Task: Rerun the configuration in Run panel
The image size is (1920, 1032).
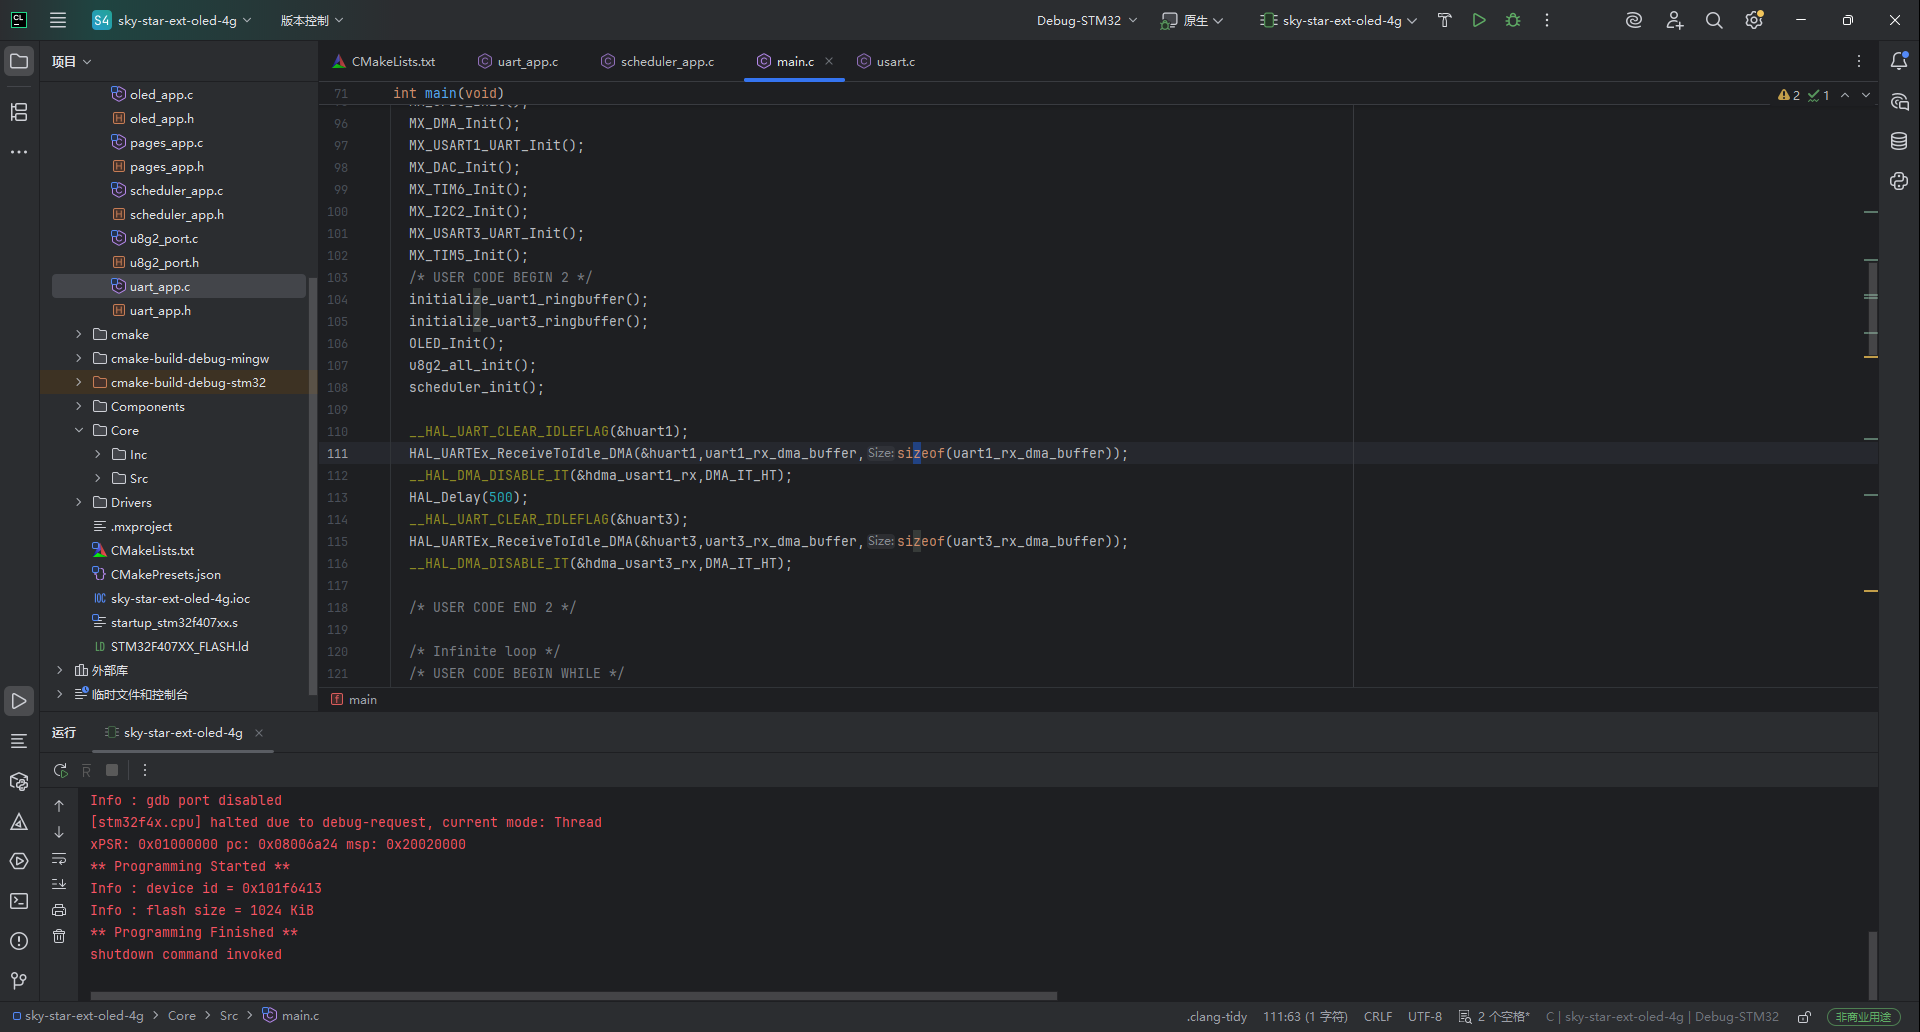Action: (x=61, y=770)
